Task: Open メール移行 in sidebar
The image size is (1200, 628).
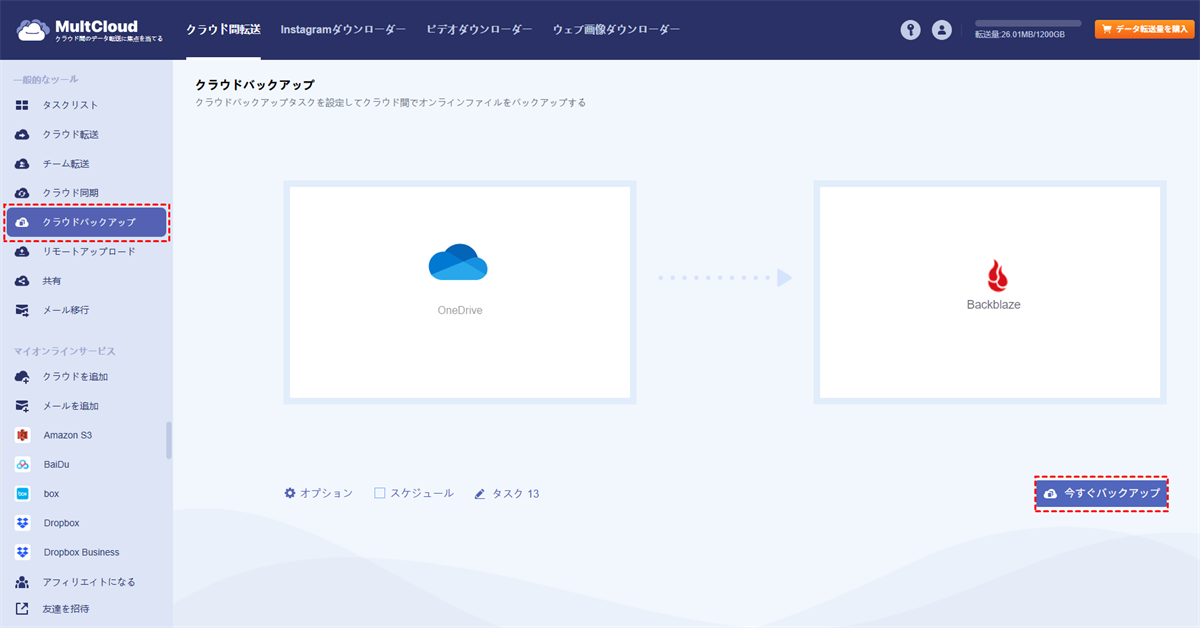Action: [x=66, y=310]
